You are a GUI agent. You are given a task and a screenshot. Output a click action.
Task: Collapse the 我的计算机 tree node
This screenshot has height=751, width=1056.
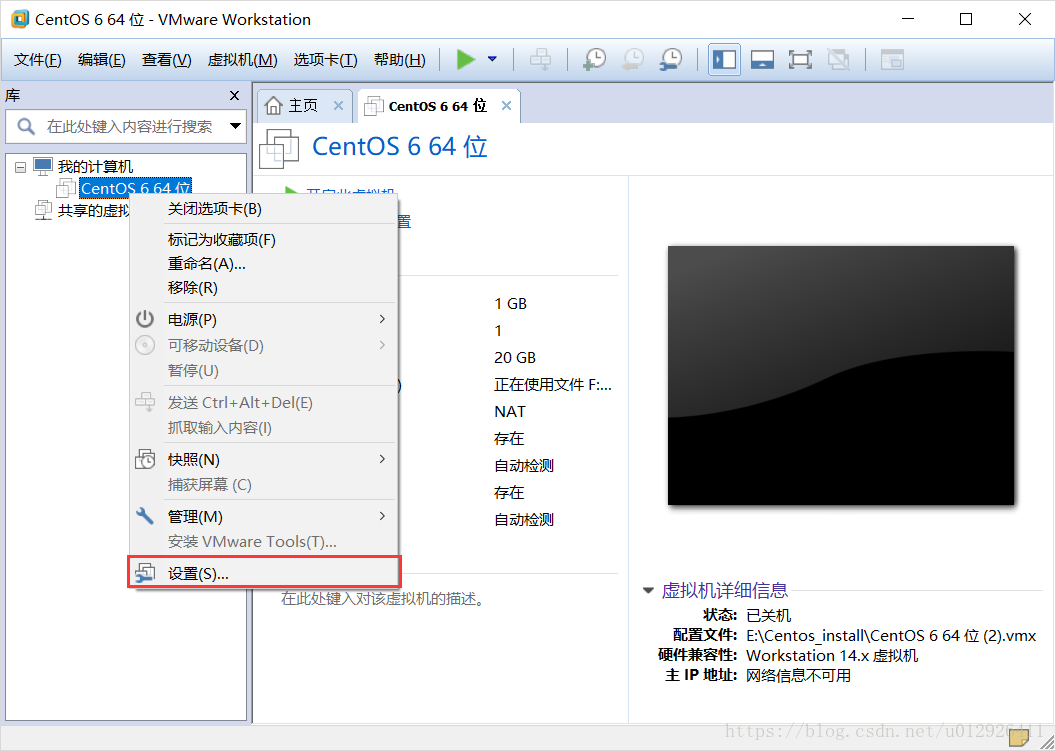click(x=21, y=166)
